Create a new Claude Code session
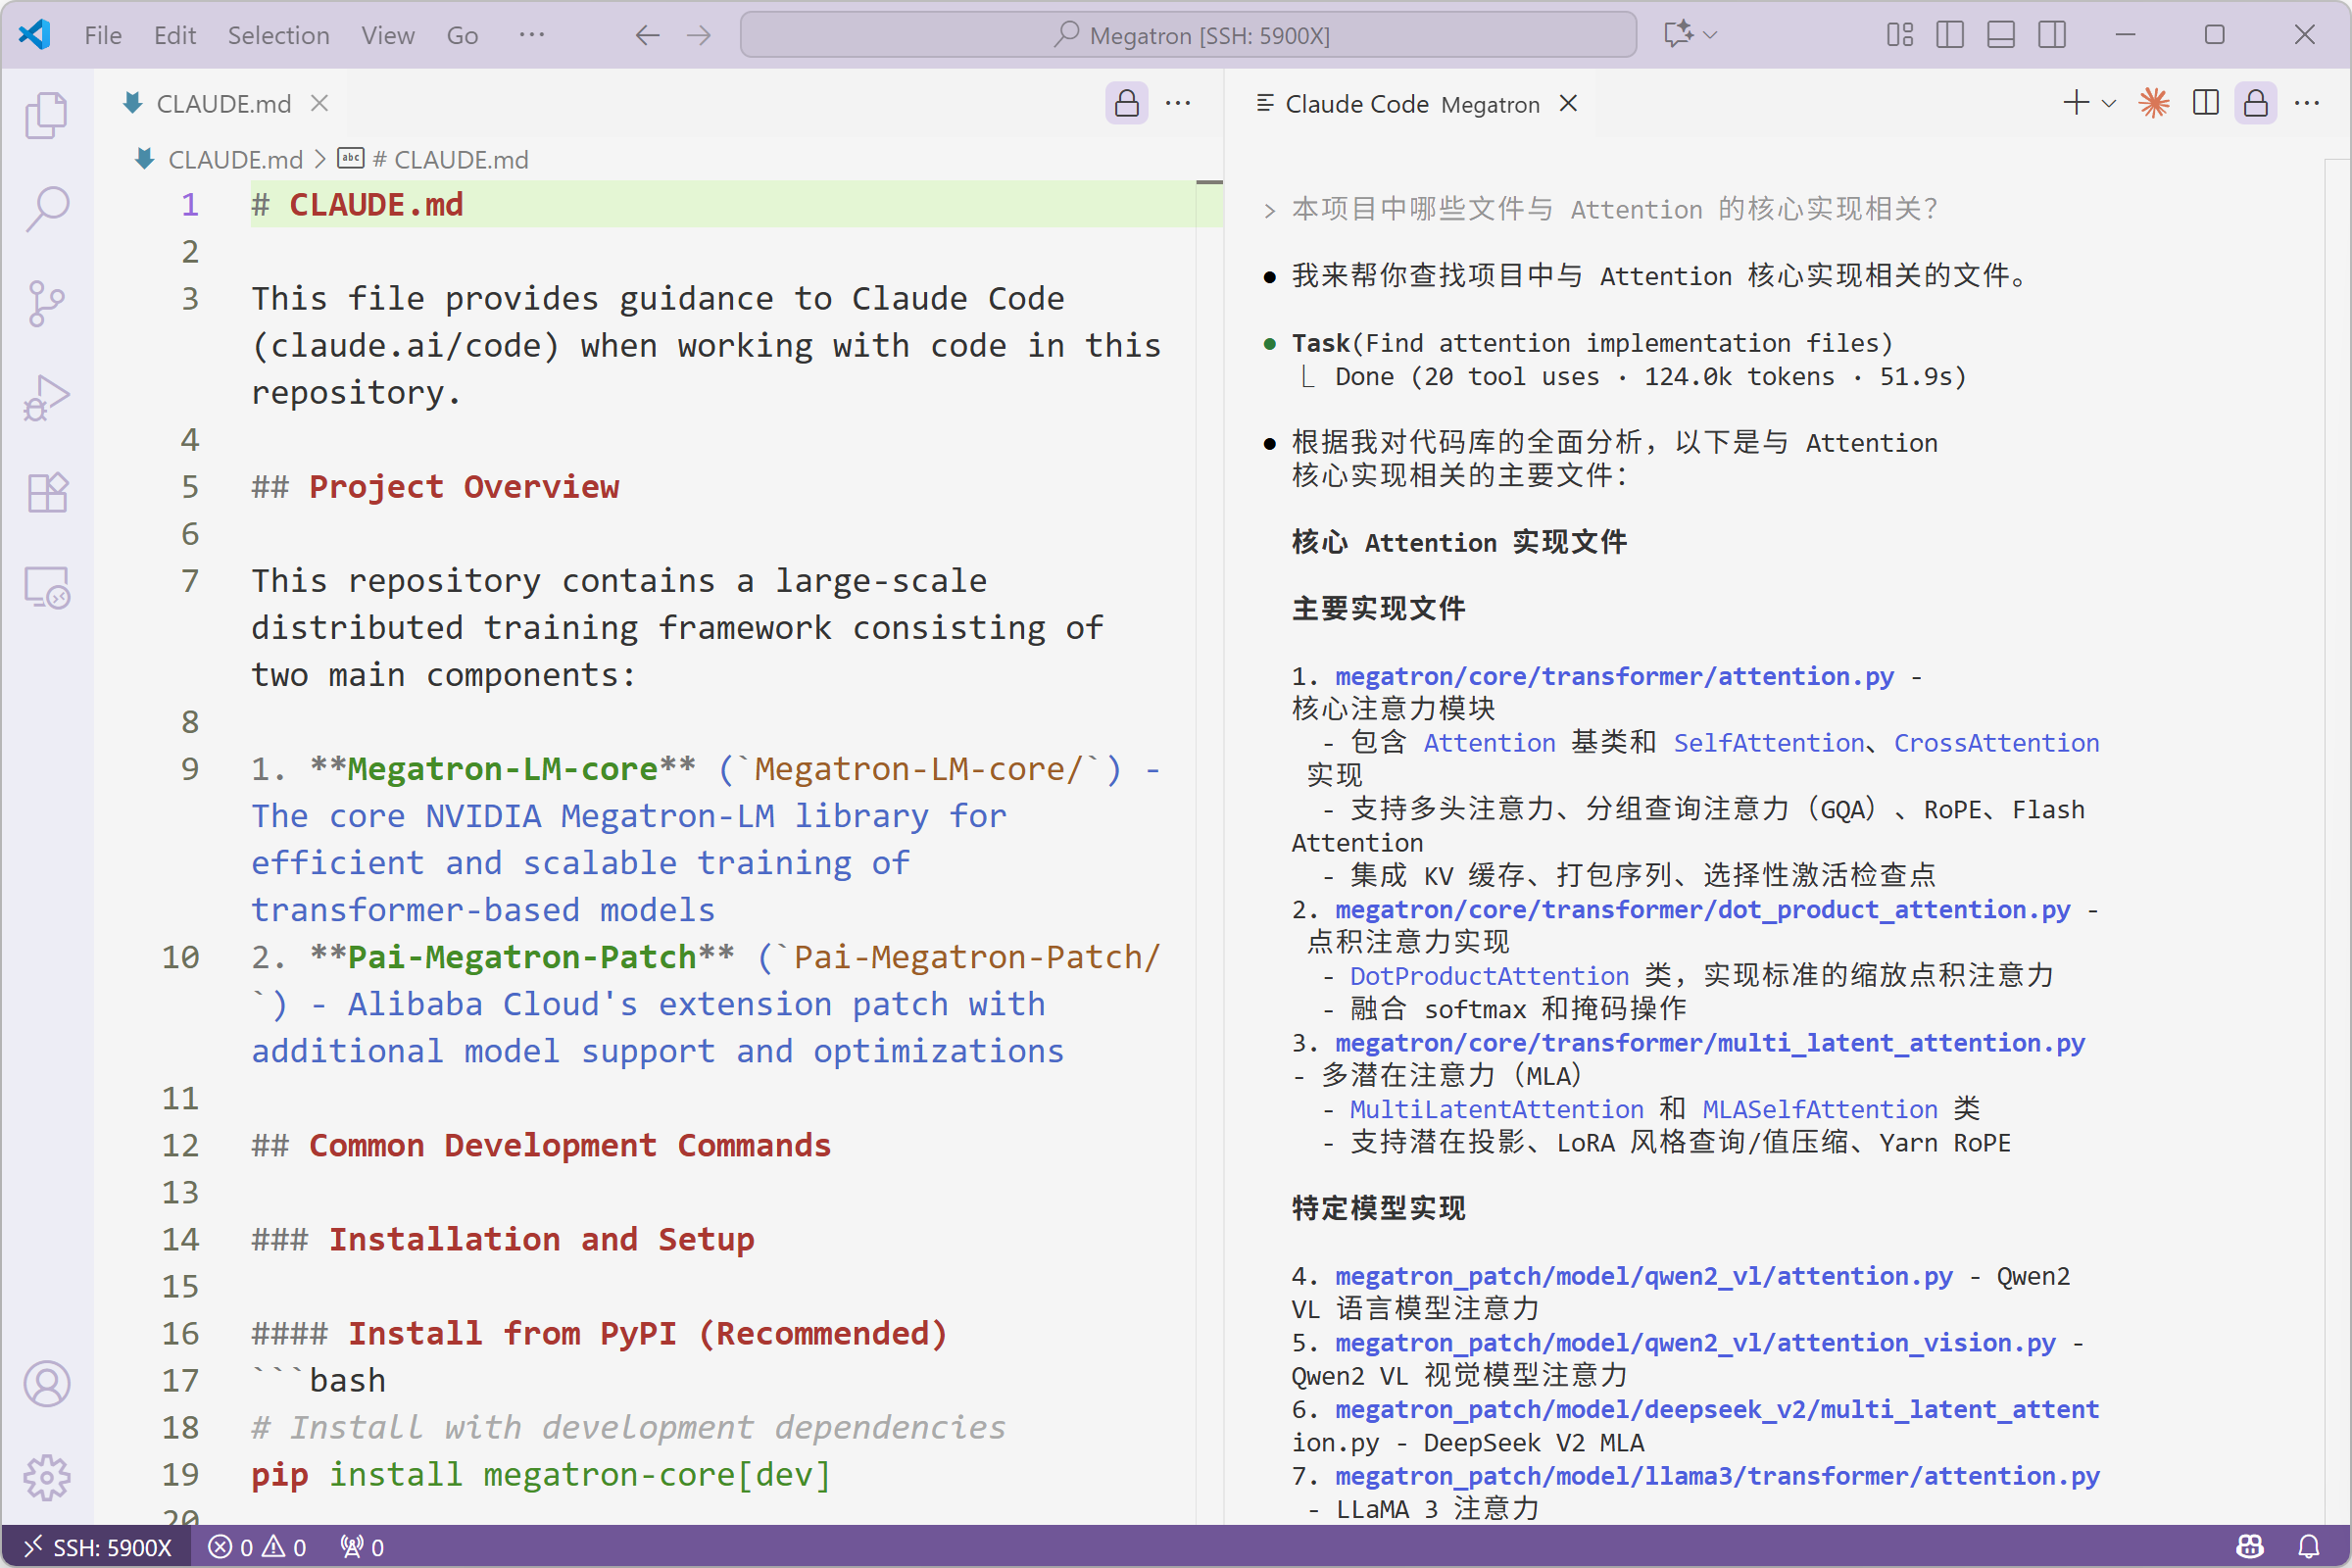Screen dimensions: 2352x1568 tap(2076, 103)
